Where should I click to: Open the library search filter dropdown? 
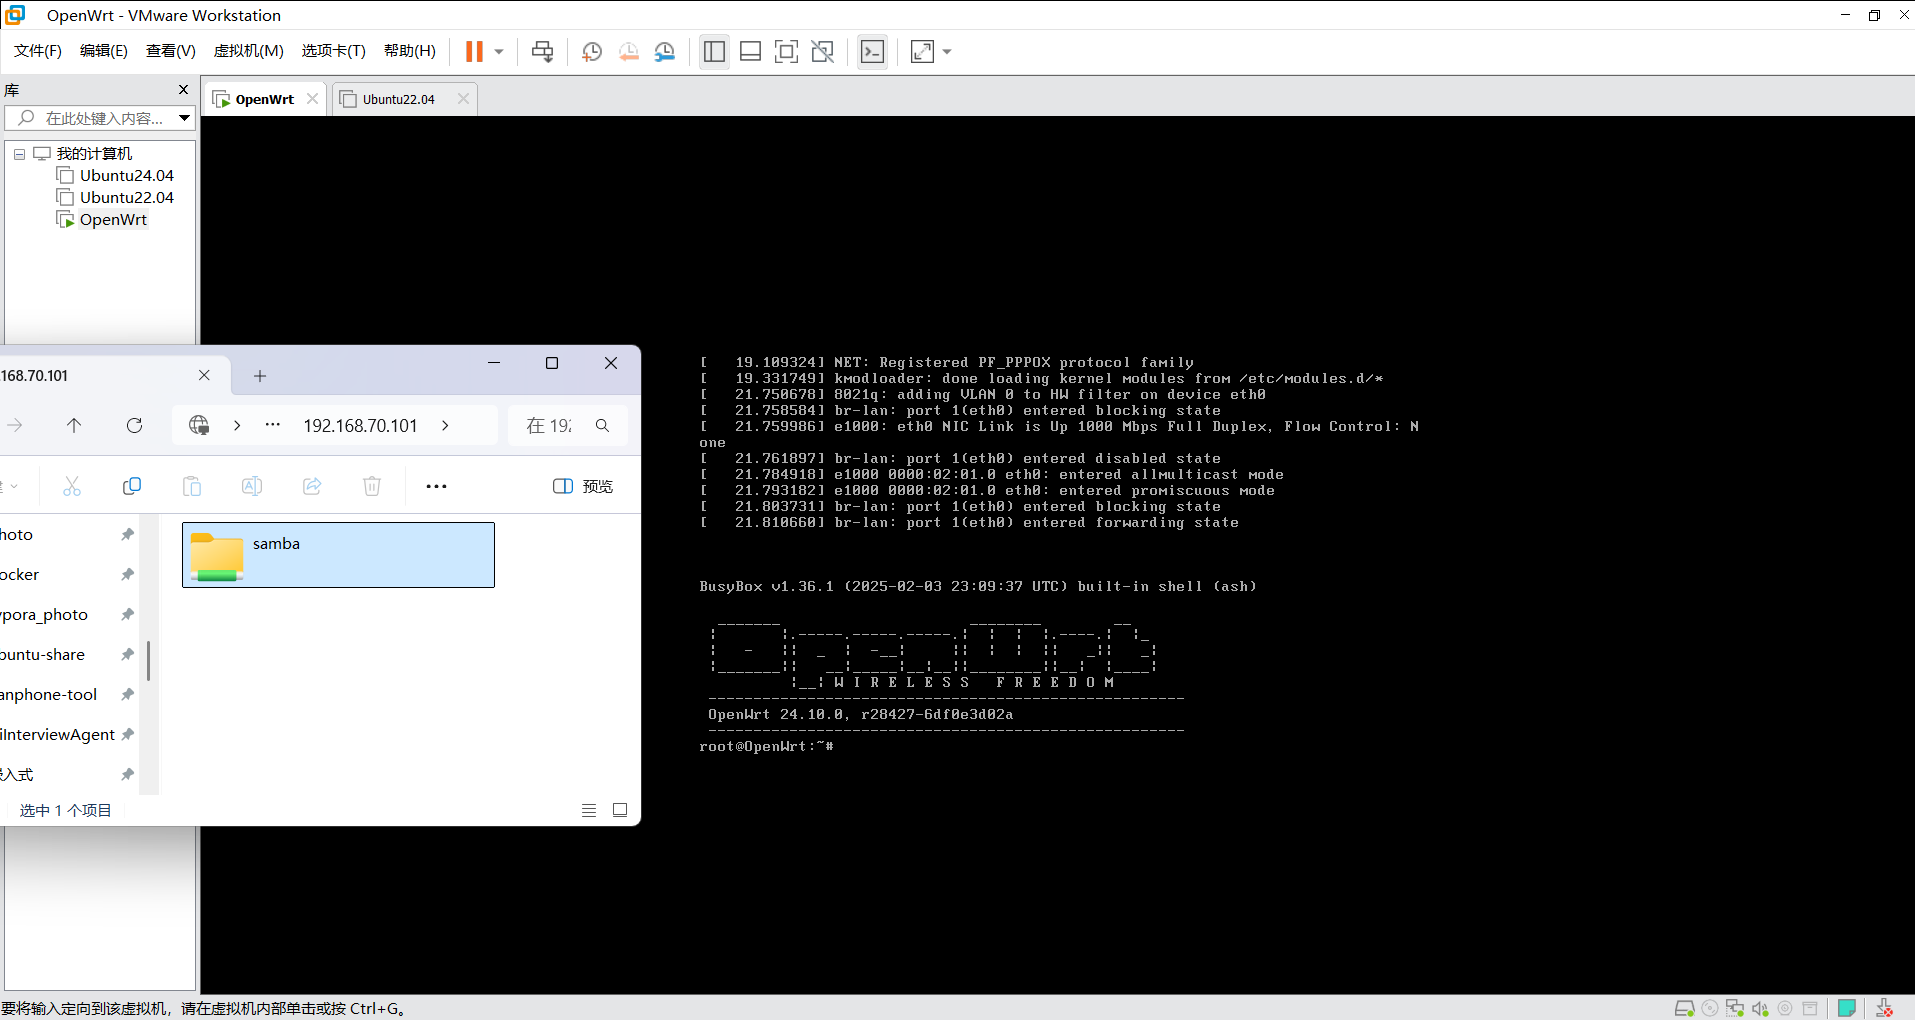[x=185, y=118]
